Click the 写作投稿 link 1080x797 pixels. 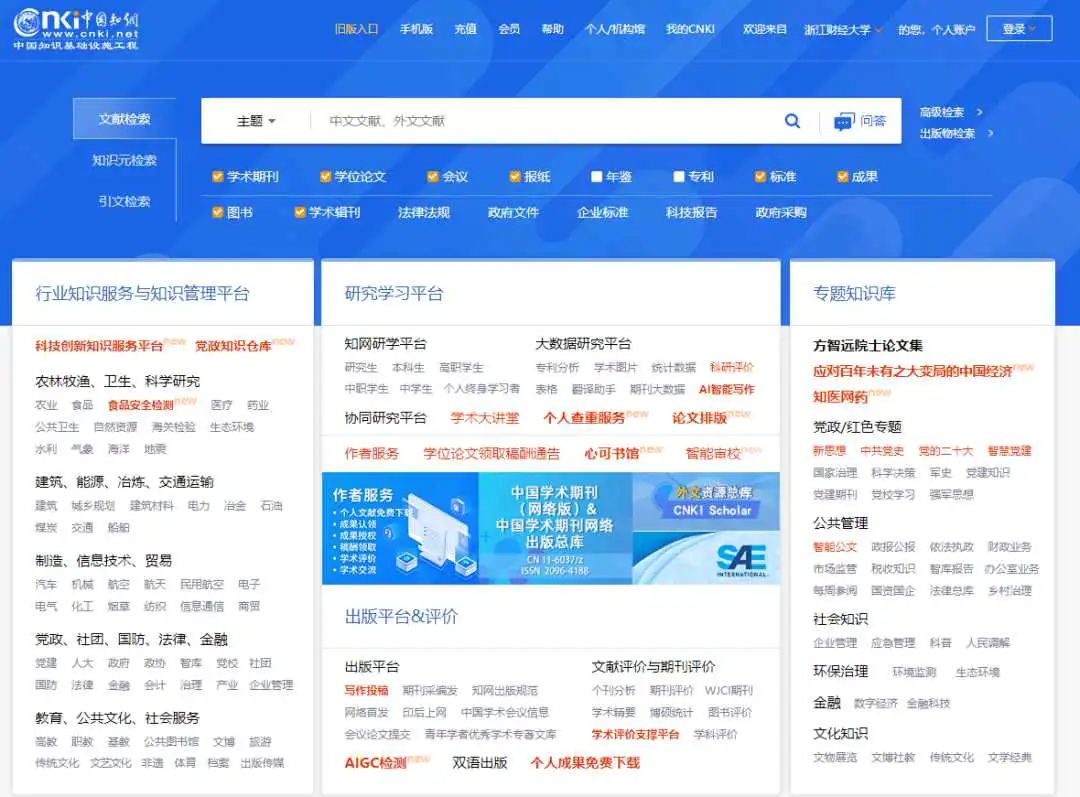[x=366, y=690]
